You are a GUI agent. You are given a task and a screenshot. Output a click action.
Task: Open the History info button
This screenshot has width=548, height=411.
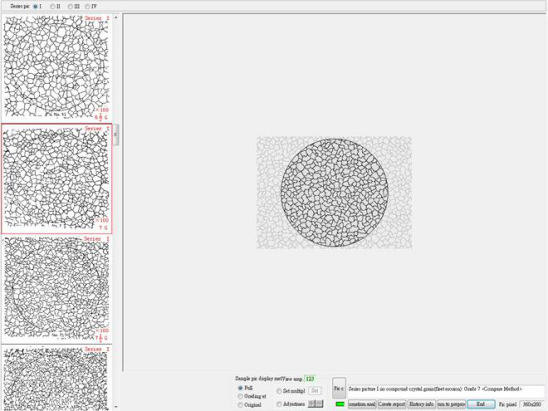pyautogui.click(x=421, y=404)
